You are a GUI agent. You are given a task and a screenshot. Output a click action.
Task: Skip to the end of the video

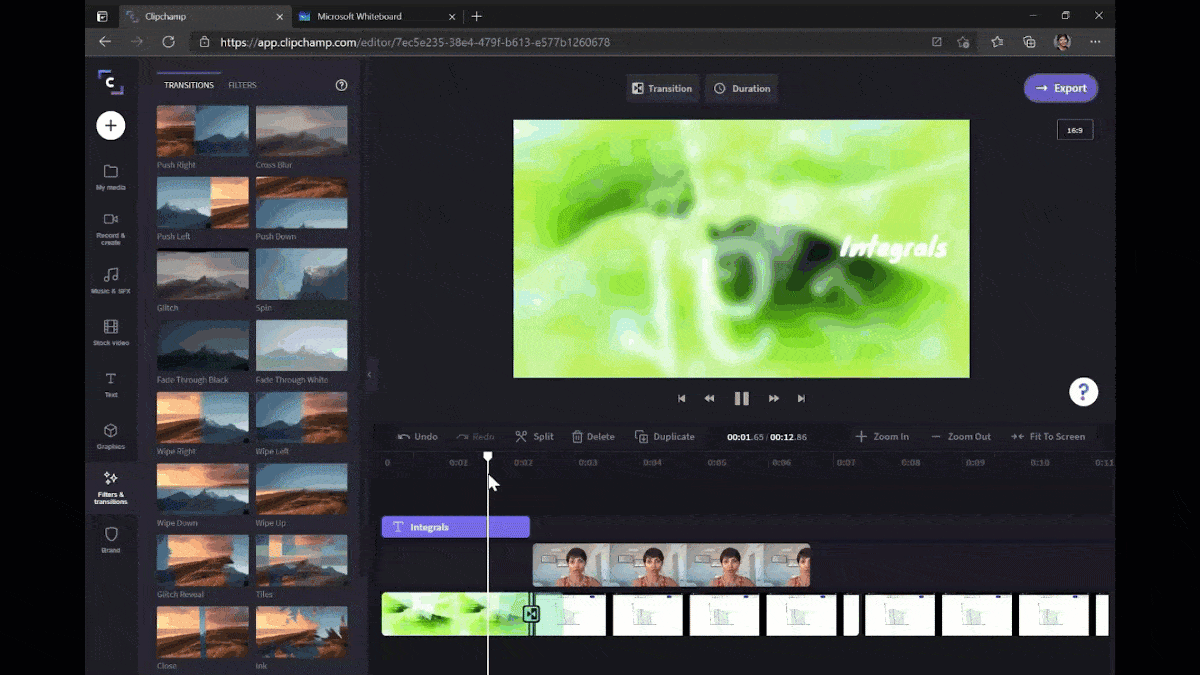point(801,398)
